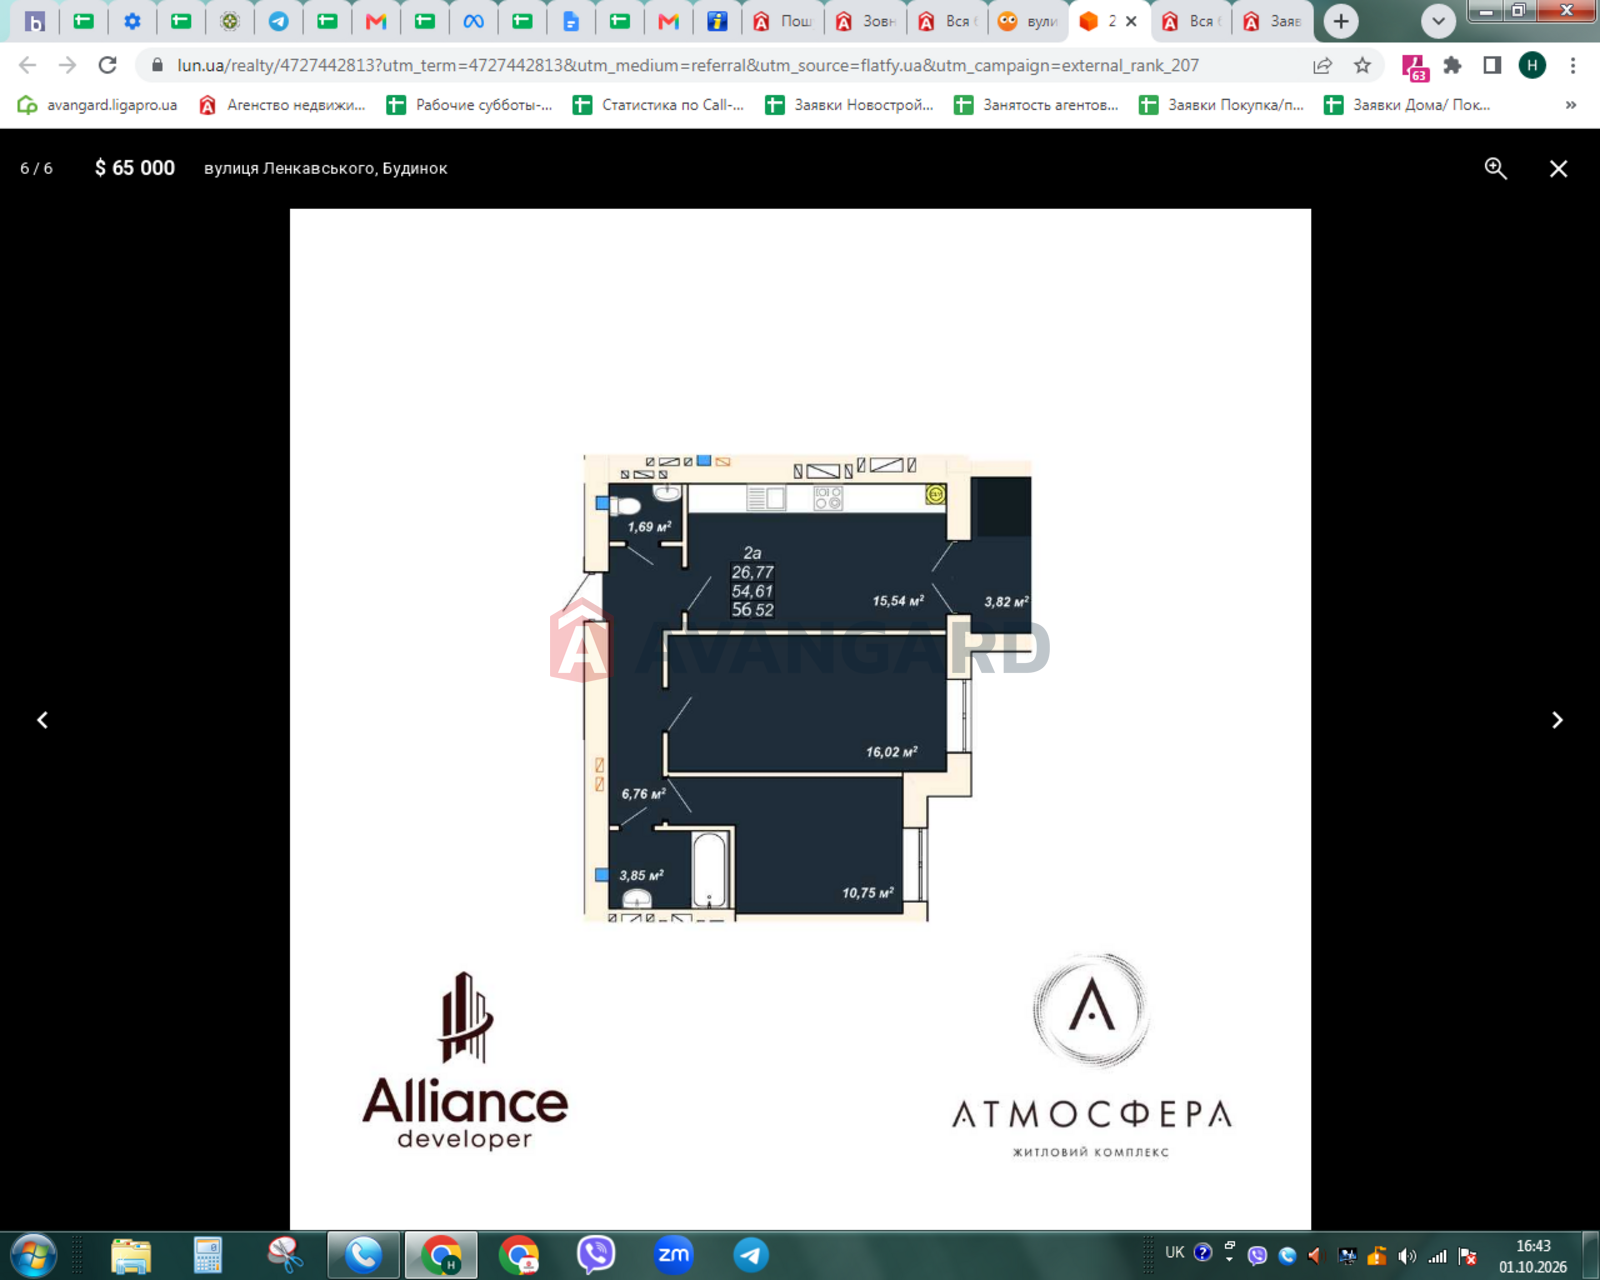The height and width of the screenshot is (1280, 1600).
Task: Share this page from the address bar
Action: 1322,65
